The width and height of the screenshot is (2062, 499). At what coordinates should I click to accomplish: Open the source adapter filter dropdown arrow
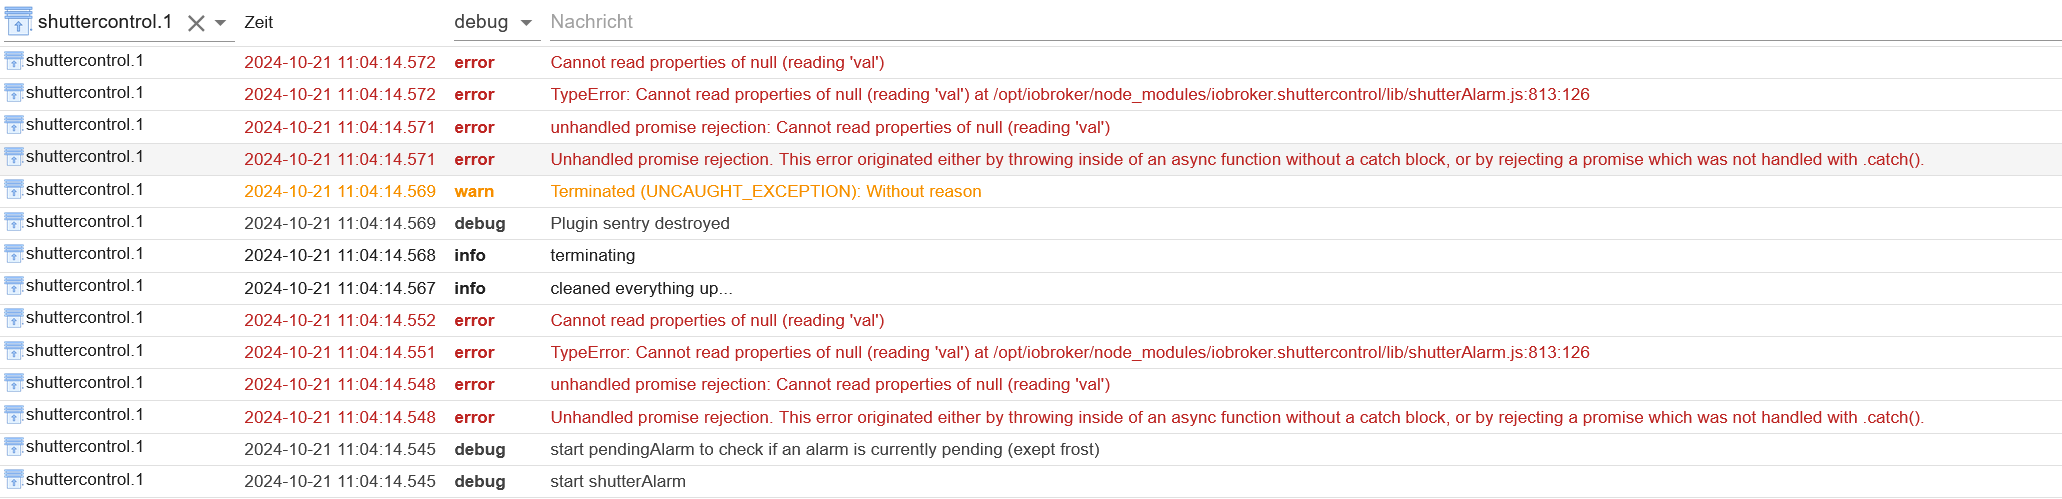pos(221,23)
